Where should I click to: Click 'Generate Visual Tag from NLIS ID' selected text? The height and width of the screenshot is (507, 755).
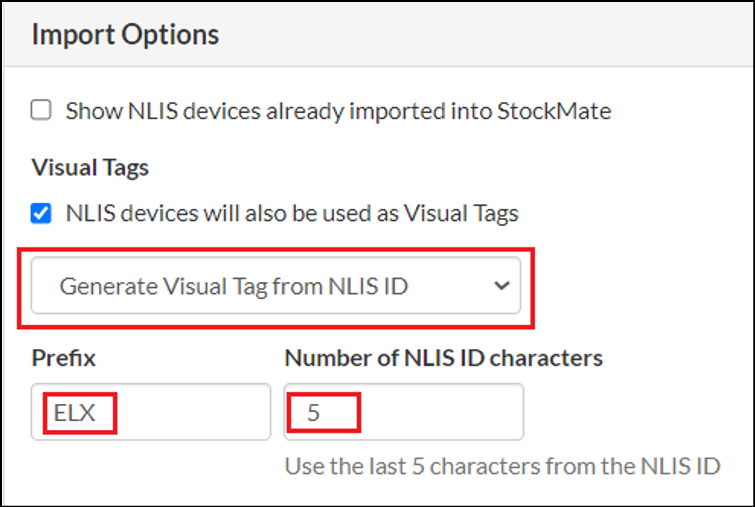click(x=234, y=286)
